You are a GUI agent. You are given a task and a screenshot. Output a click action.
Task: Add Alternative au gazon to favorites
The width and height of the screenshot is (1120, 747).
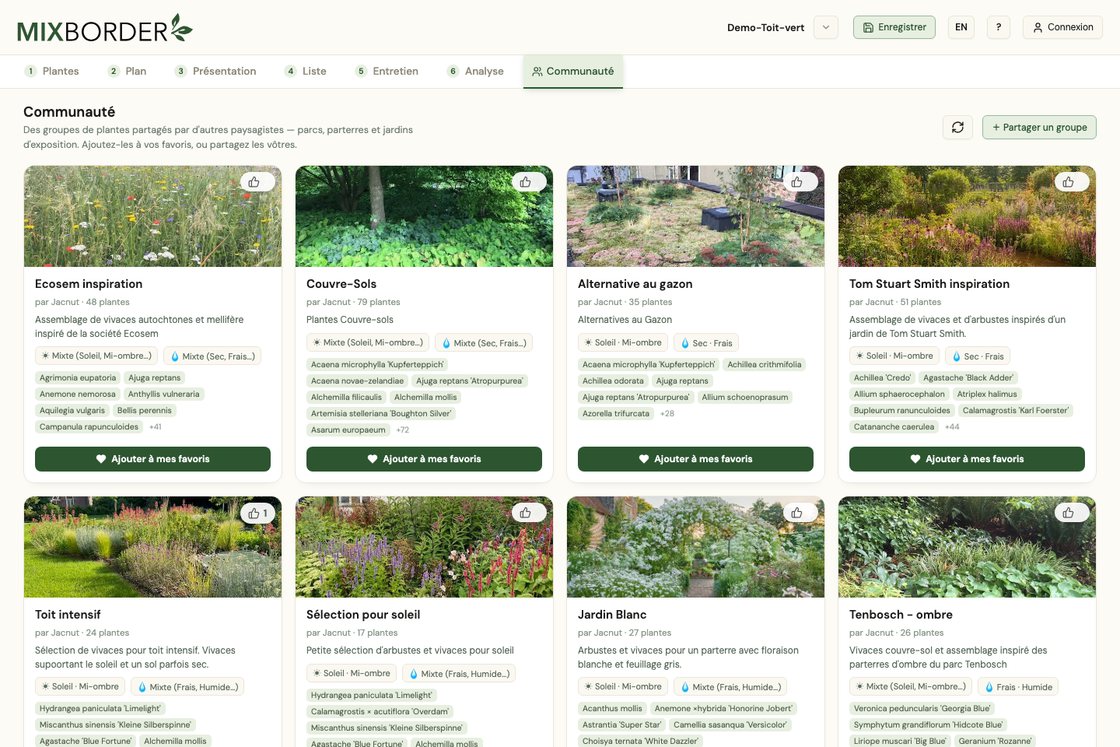point(696,459)
